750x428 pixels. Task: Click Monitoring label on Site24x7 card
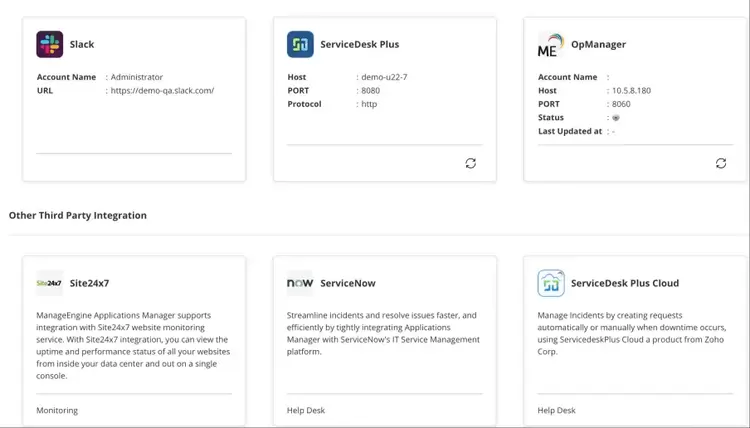pyautogui.click(x=57, y=410)
